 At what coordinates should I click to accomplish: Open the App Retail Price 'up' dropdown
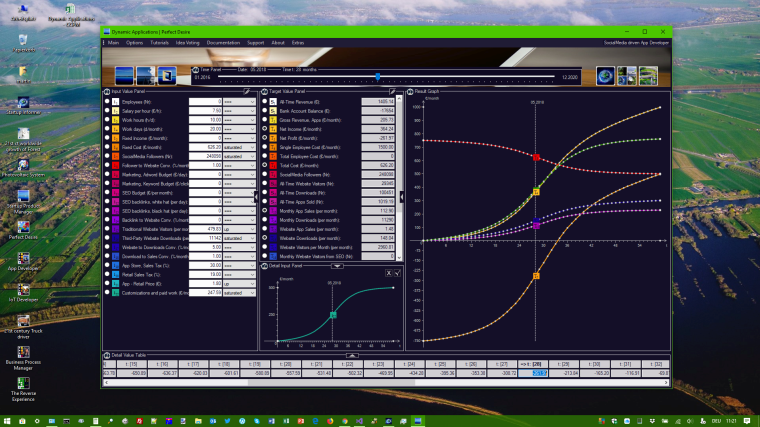[239, 283]
